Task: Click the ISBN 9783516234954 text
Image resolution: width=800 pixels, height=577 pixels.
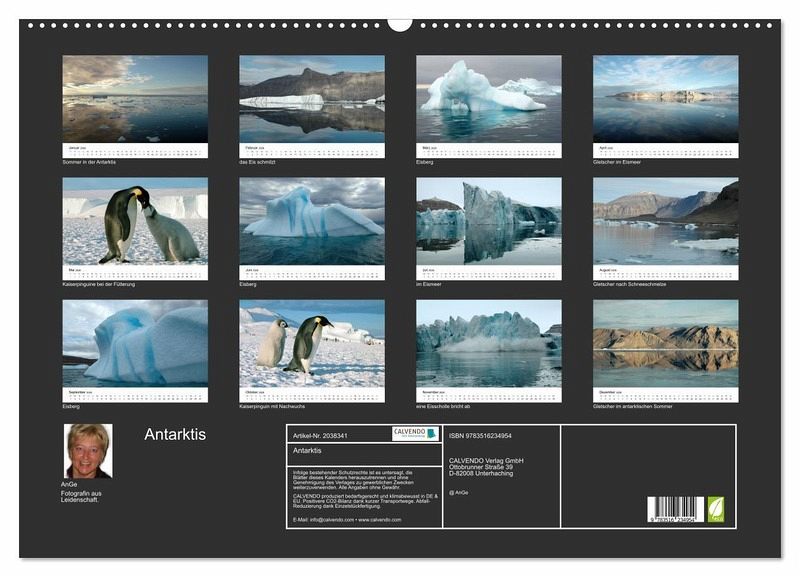Action: 480,436
